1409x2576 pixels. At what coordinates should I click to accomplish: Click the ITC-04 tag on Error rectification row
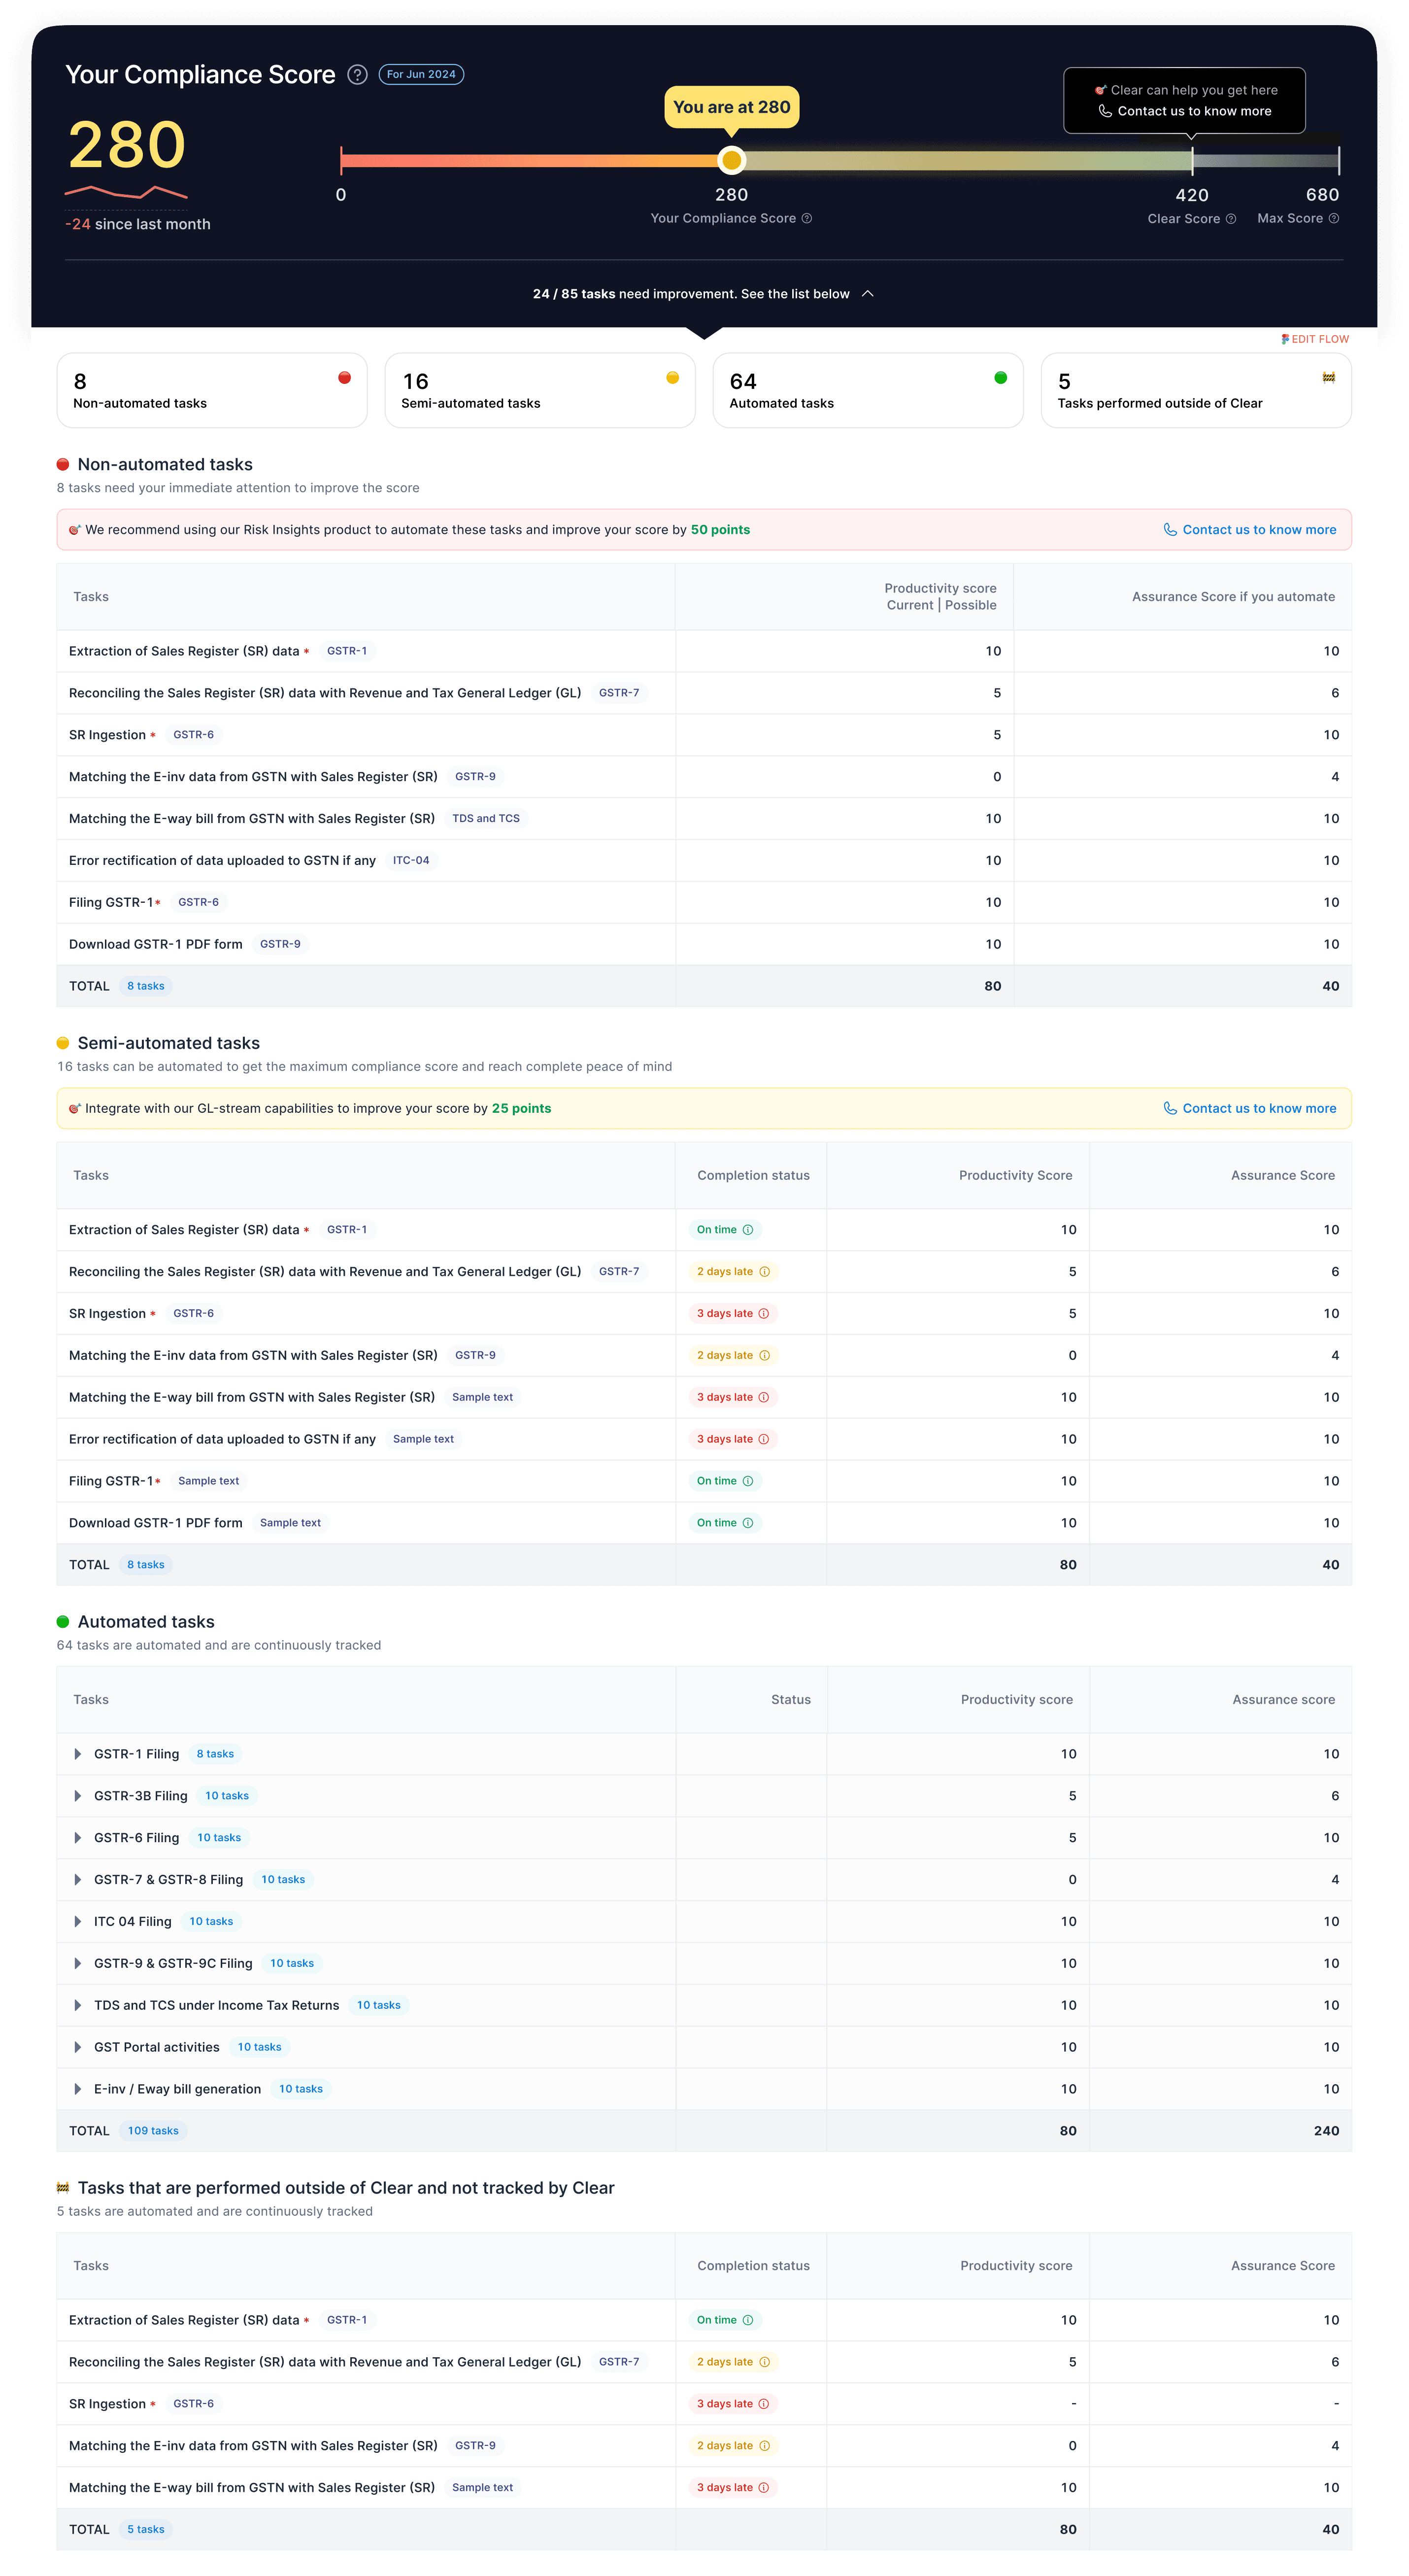411,861
